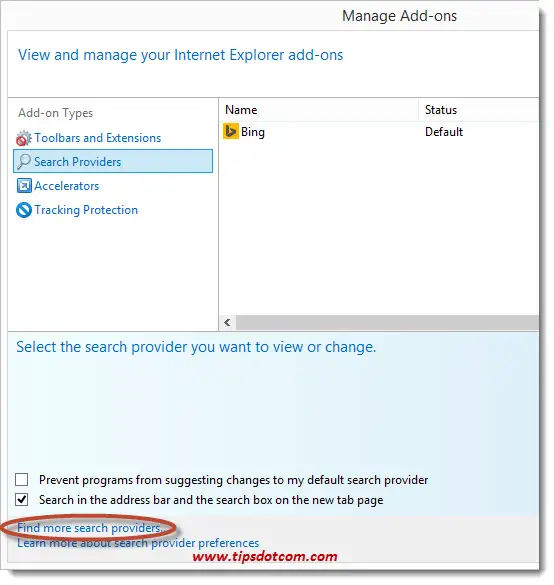This screenshot has width=554, height=585.
Task: Click the horizontal scrollbar left arrow
Action: click(227, 322)
